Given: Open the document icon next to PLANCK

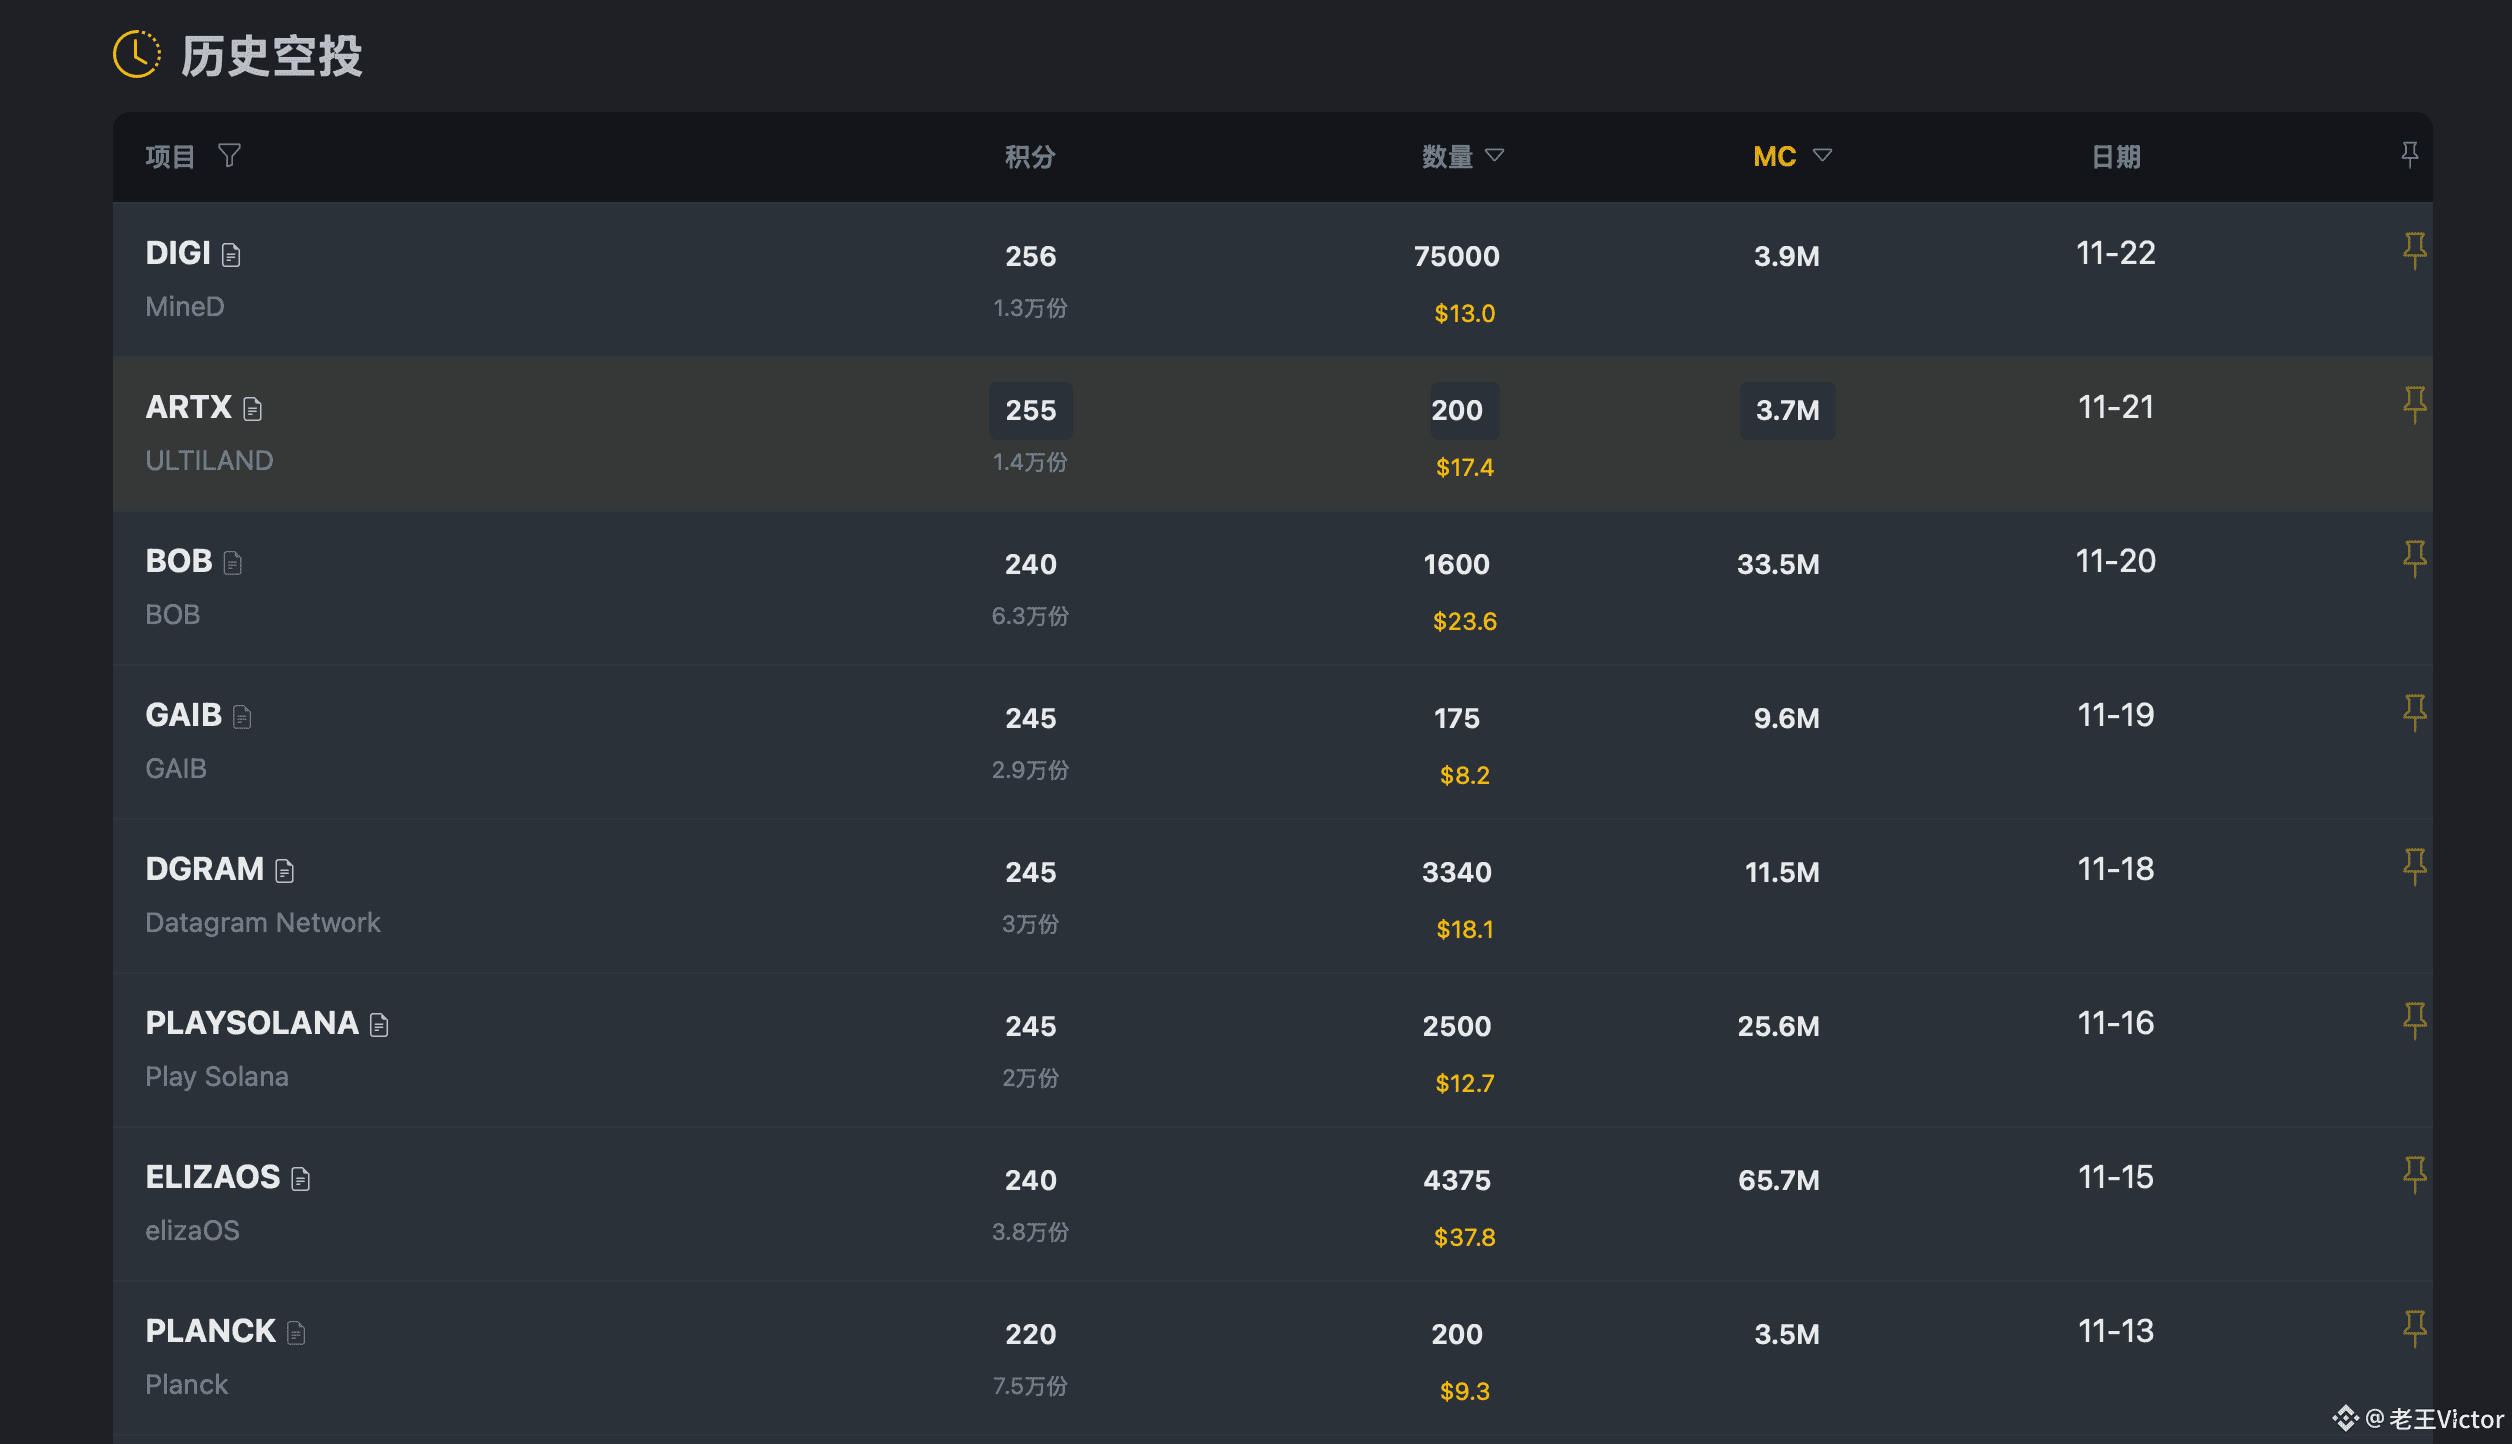Looking at the screenshot, I should point(296,1334).
